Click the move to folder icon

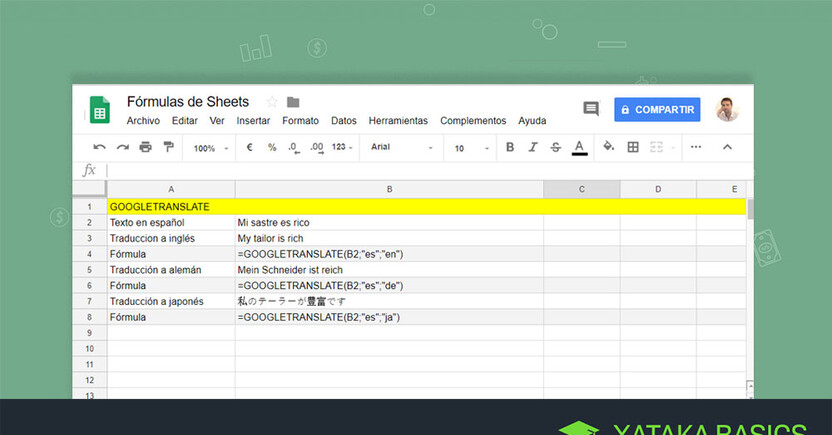293,102
